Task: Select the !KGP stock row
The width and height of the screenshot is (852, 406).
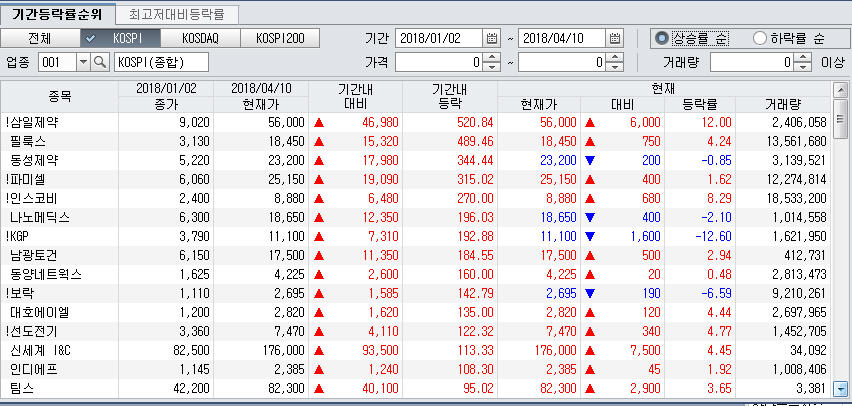Action: click(x=416, y=236)
